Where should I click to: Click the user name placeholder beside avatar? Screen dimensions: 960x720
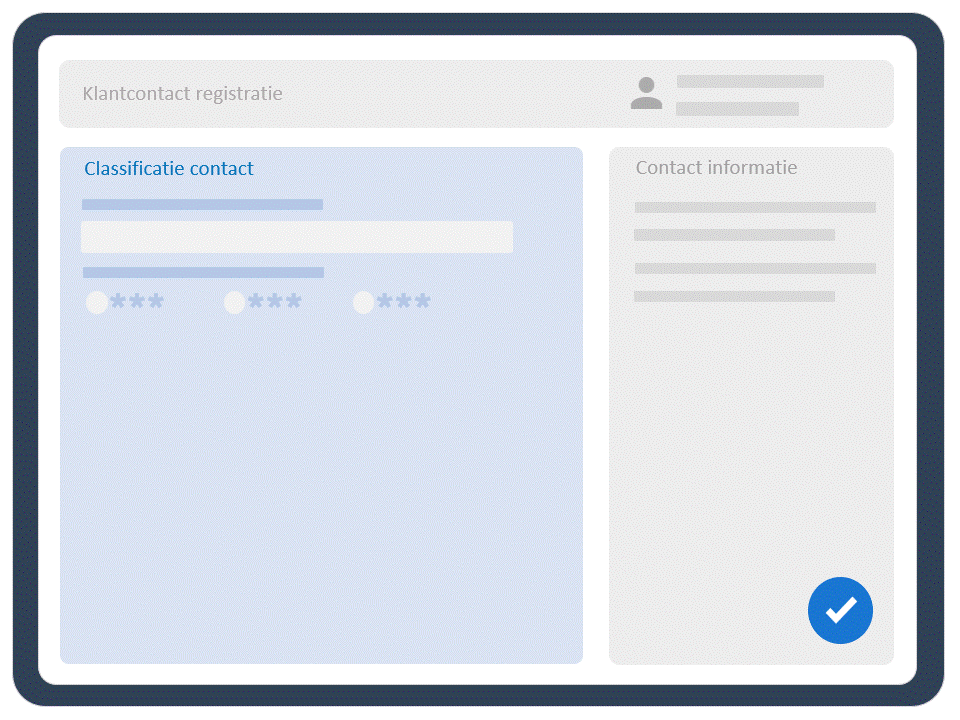click(x=750, y=81)
